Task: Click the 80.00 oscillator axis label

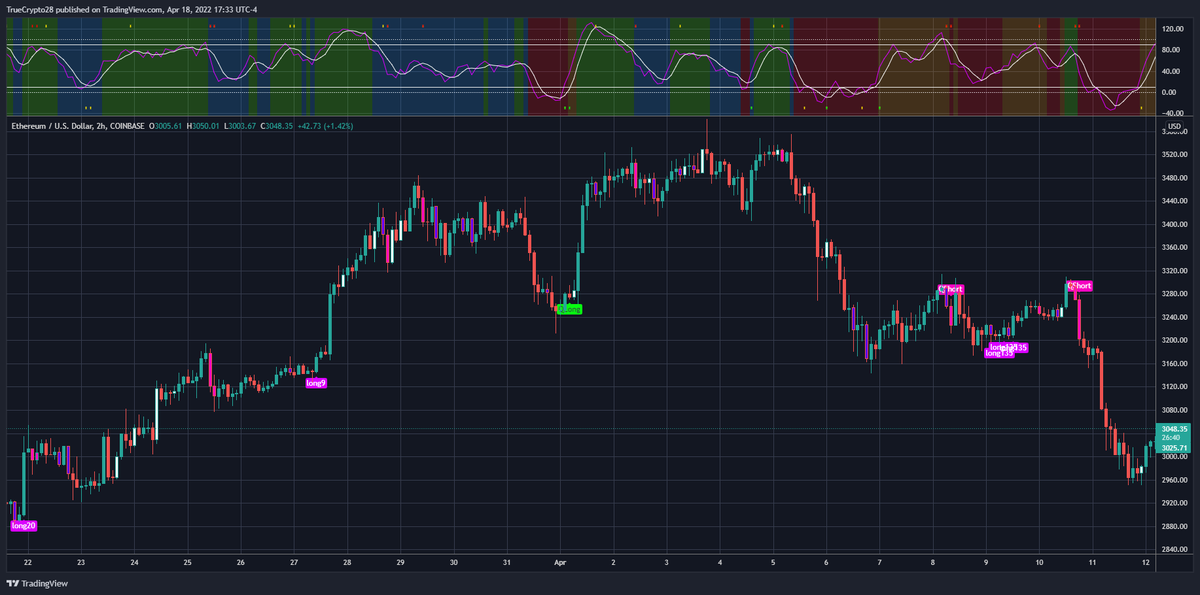Action: click(x=1172, y=48)
